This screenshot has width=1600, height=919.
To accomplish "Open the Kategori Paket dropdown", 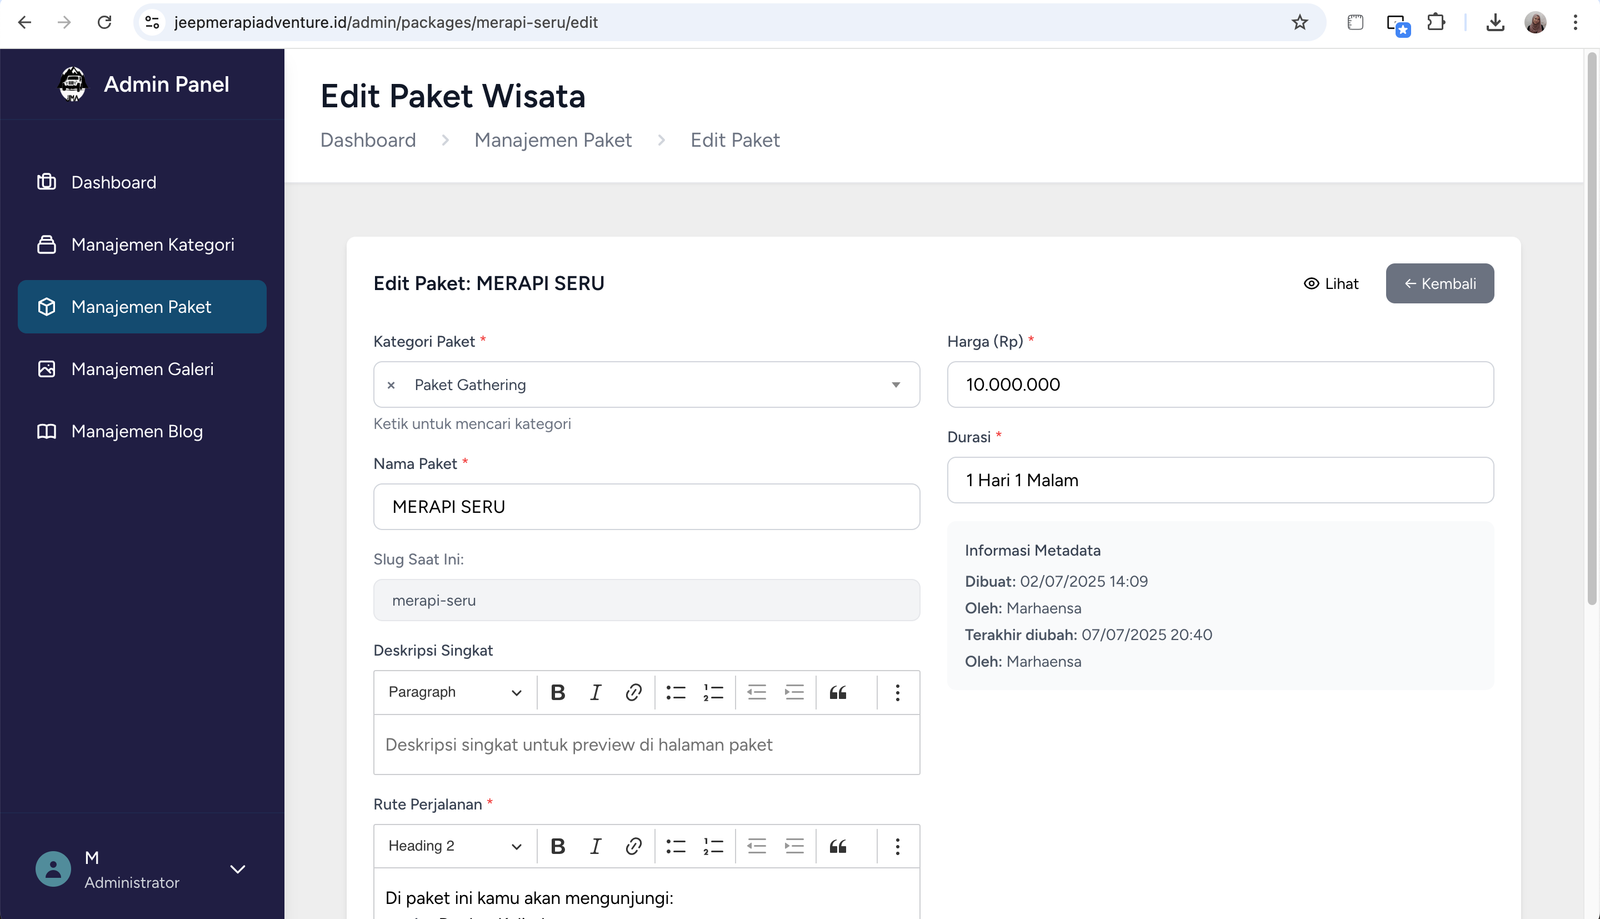I will coord(895,385).
